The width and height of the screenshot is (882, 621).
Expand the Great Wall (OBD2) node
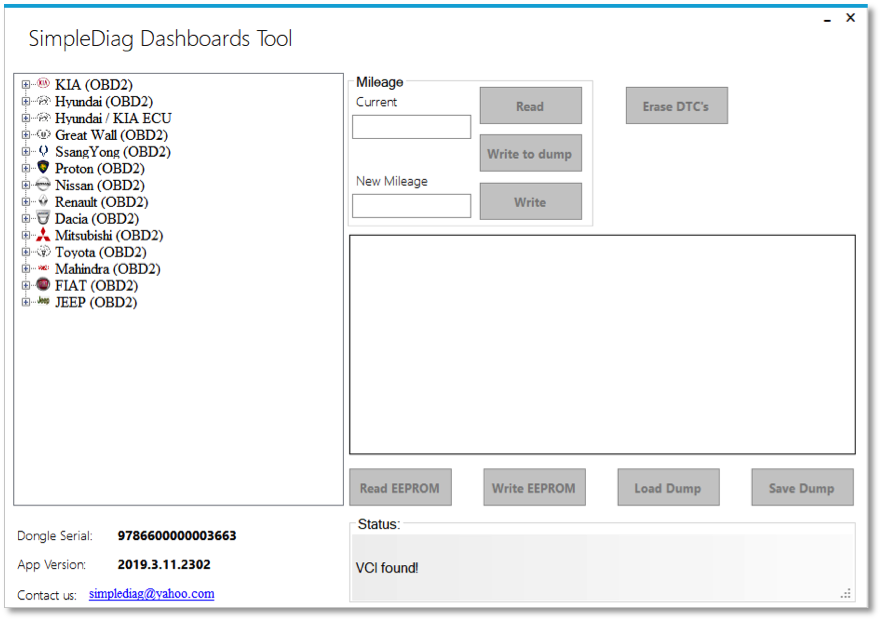click(x=26, y=135)
